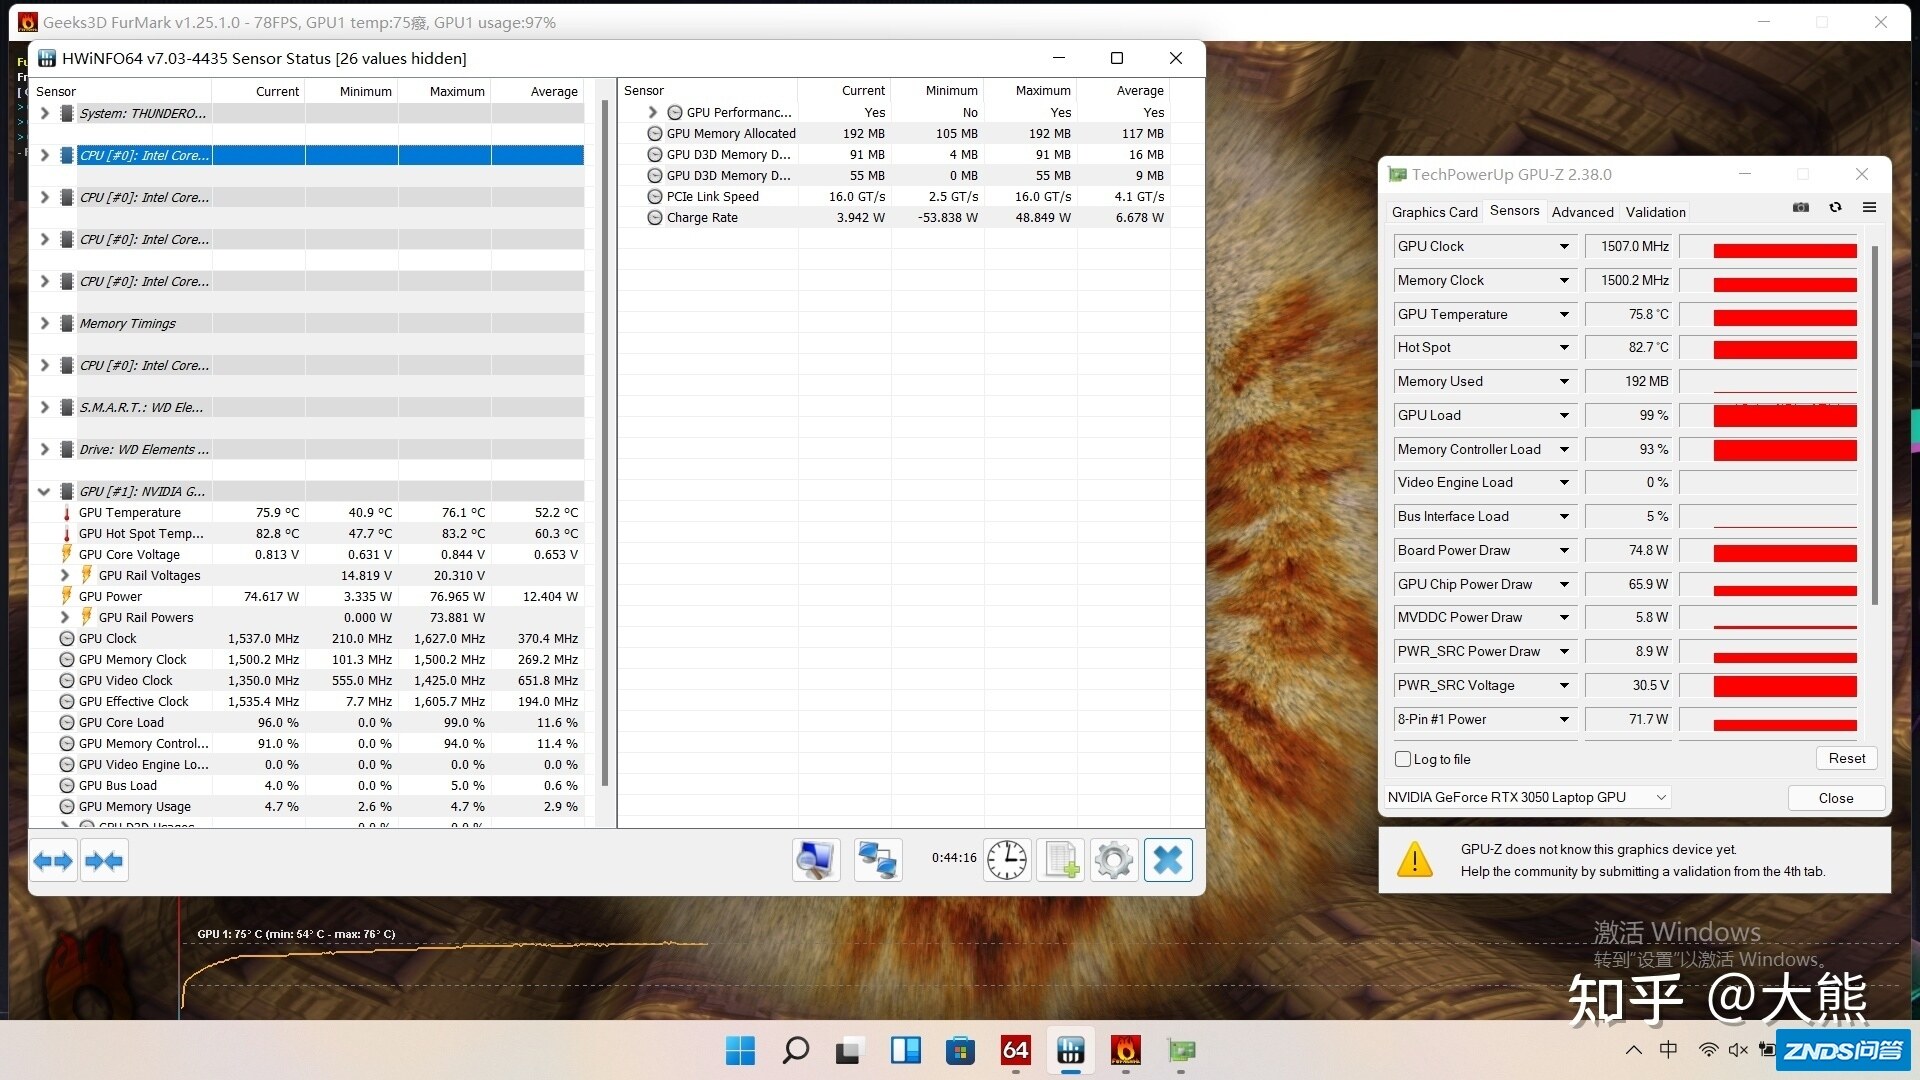Open GPU Clock sensor dropdown in GPU-Z
Image resolution: width=1920 pixels, height=1080 pixels.
[x=1564, y=246]
